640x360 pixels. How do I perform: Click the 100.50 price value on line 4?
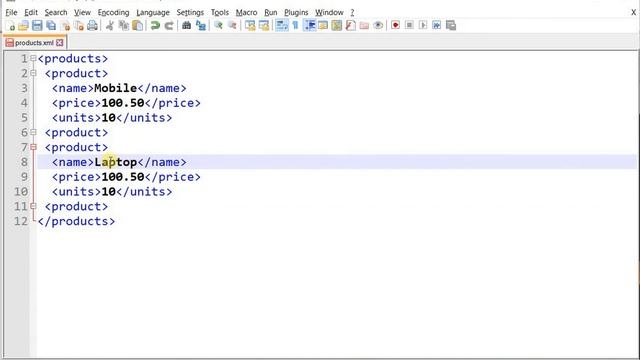point(123,103)
